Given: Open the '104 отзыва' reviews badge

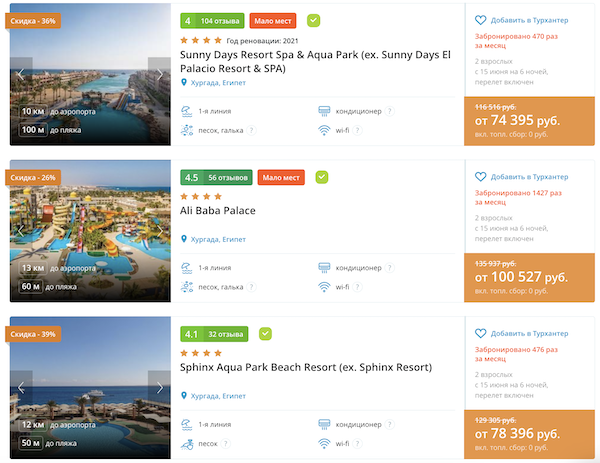Looking at the screenshot, I should pyautogui.click(x=219, y=20).
